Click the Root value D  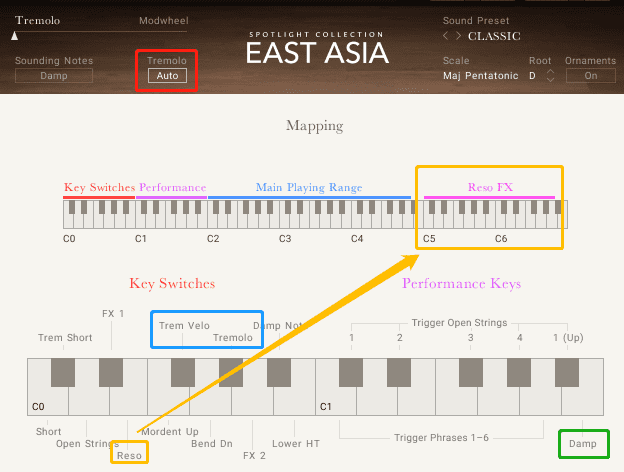[x=532, y=76]
